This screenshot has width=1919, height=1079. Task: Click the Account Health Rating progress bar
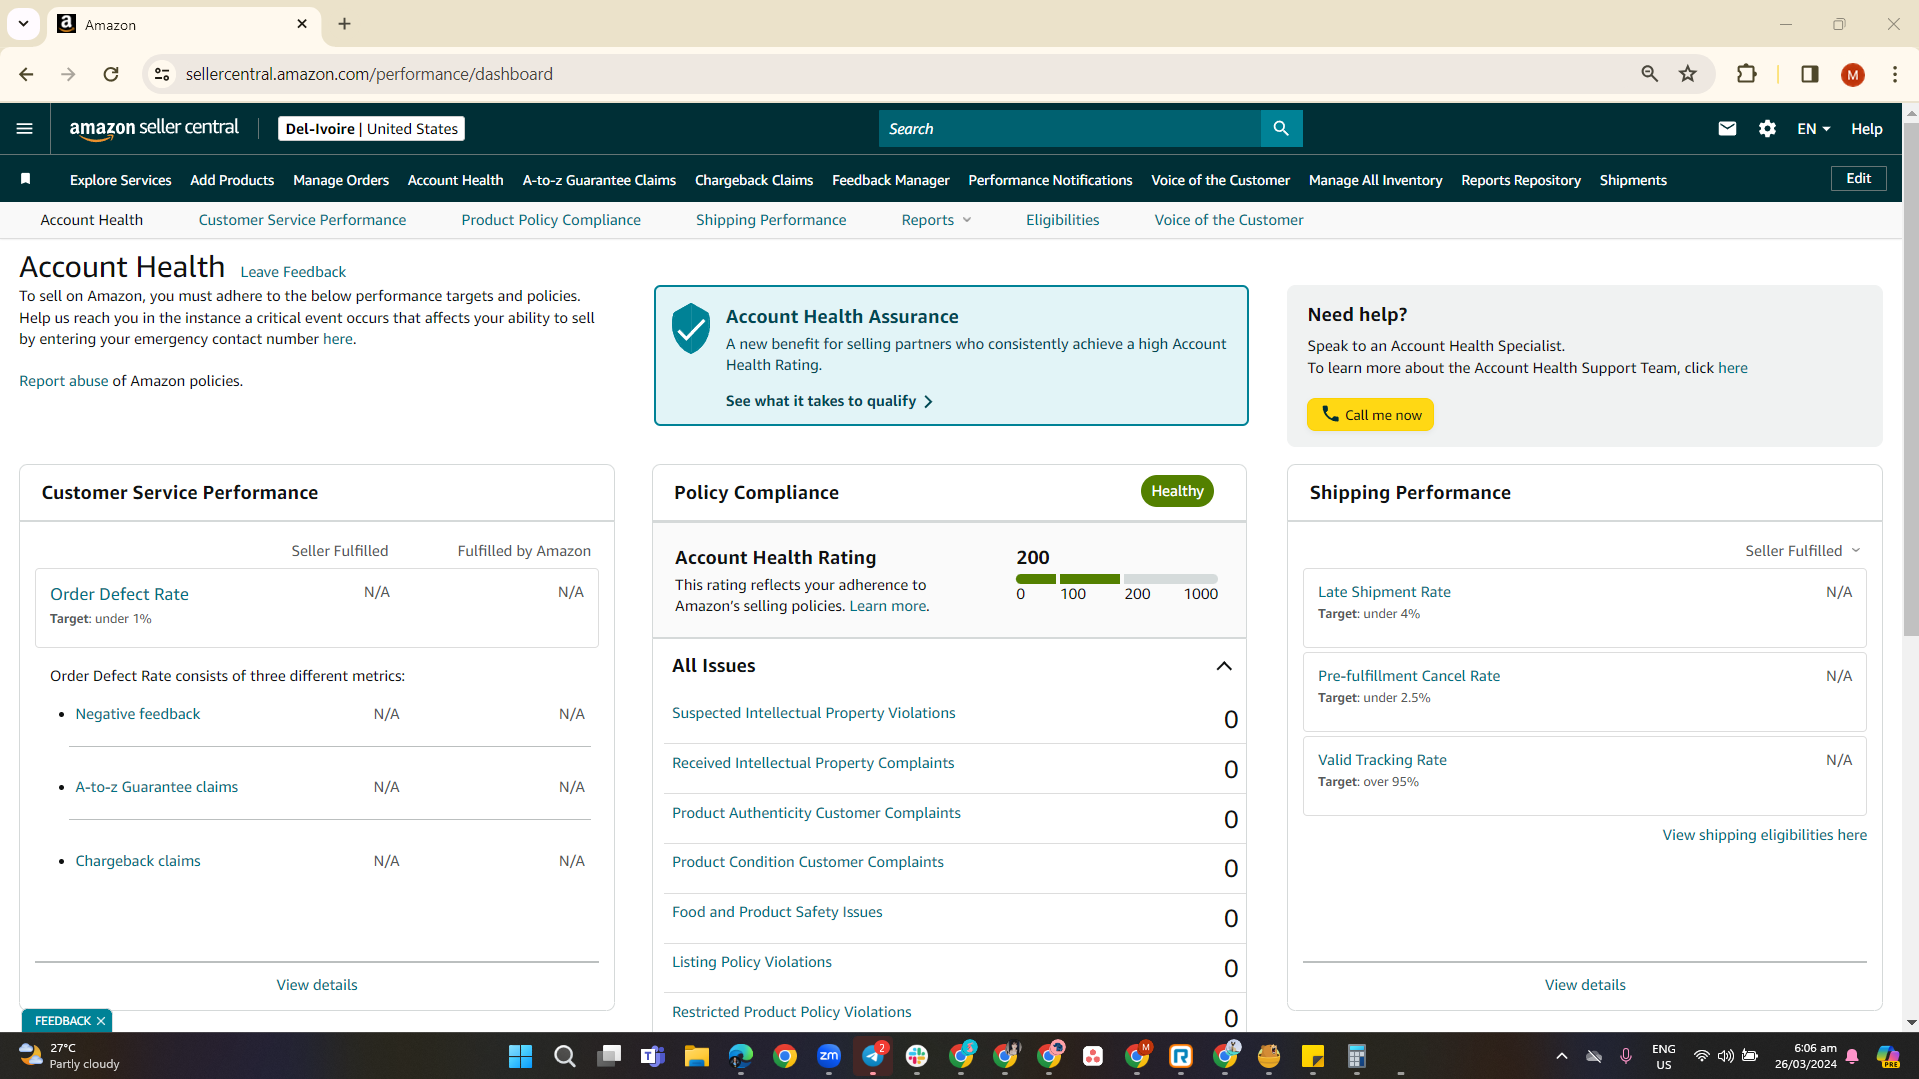tap(1116, 579)
